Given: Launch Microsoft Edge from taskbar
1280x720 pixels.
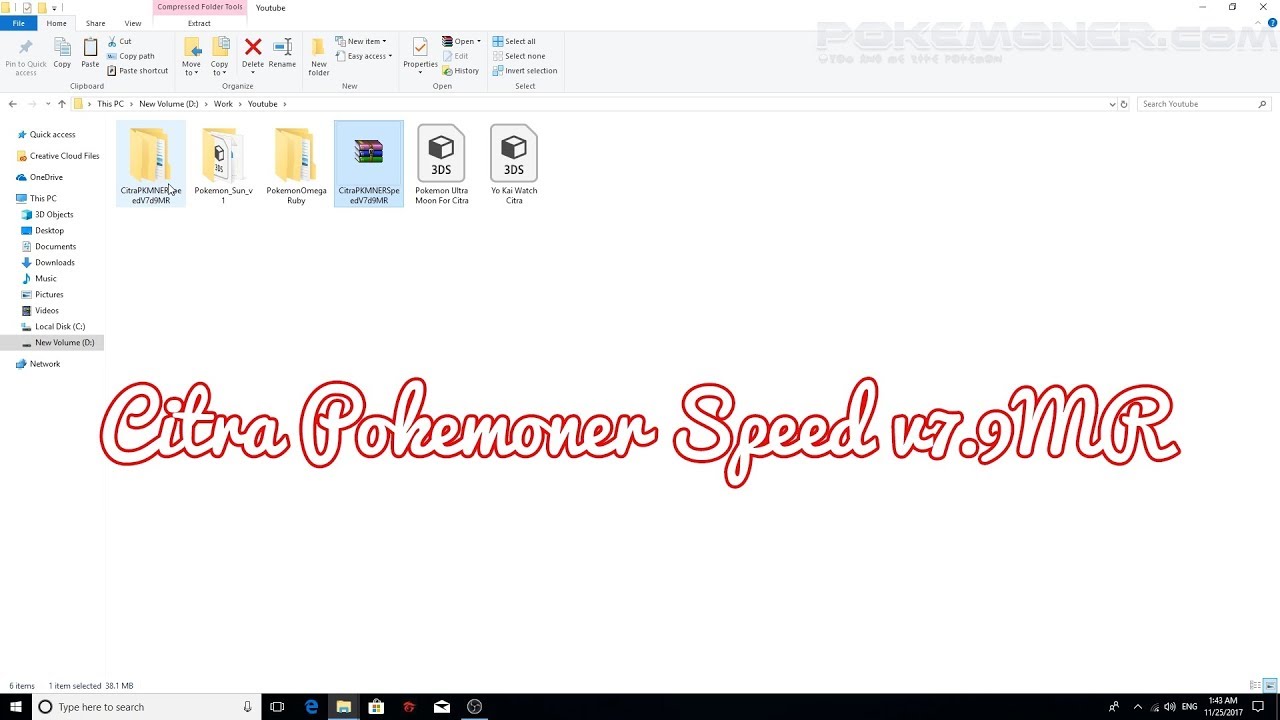Looking at the screenshot, I should 311,707.
